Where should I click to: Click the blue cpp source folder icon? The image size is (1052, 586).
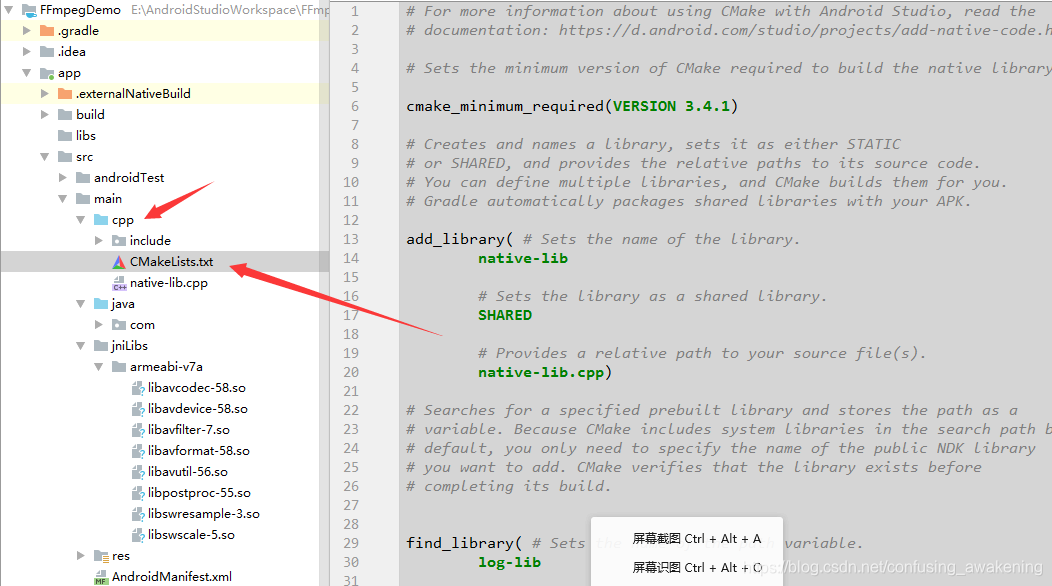point(101,219)
